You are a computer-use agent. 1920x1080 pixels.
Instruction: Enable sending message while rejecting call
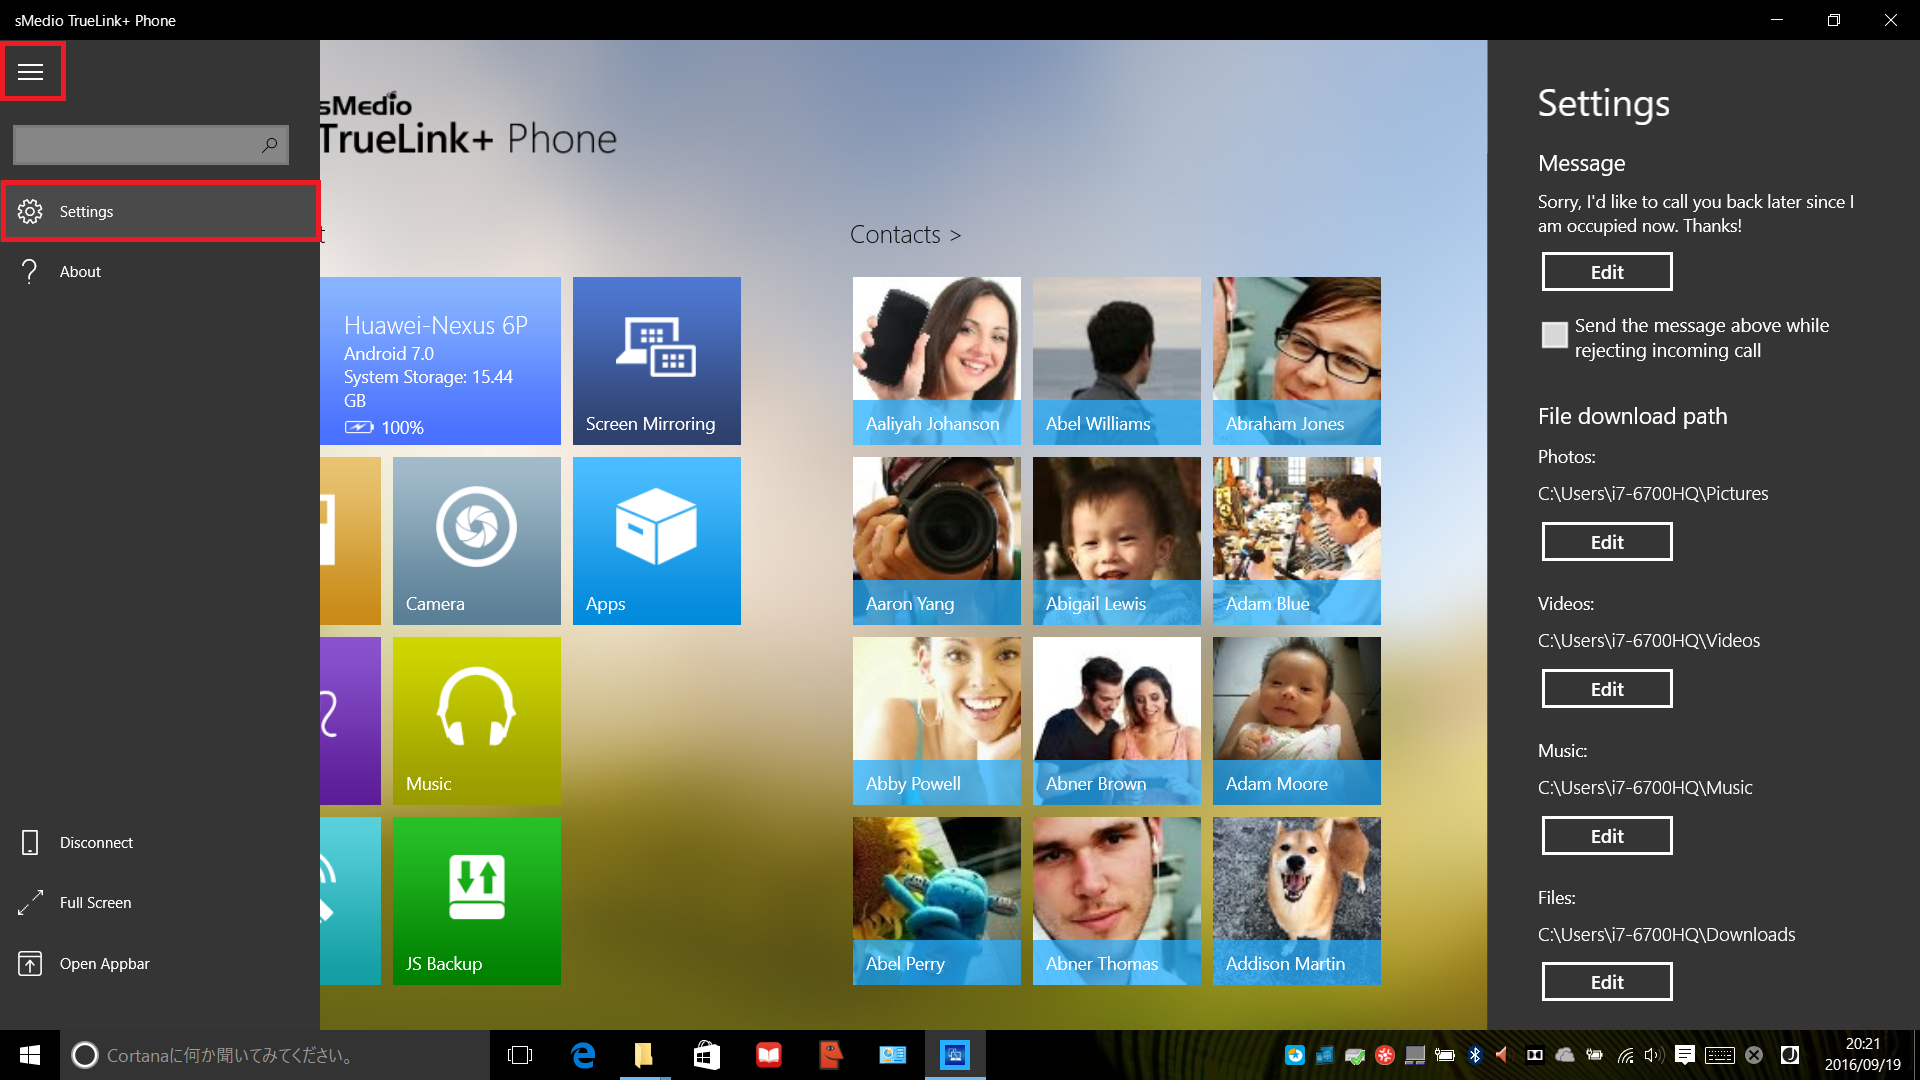1555,335
